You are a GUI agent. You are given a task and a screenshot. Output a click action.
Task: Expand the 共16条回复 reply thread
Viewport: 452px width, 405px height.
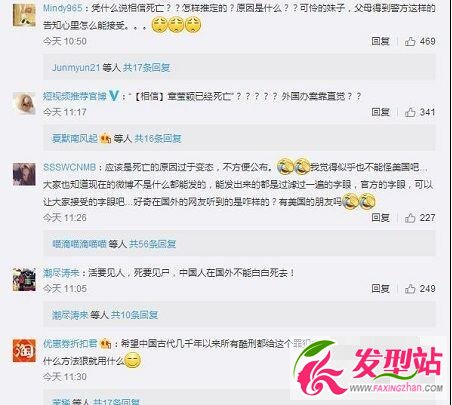coord(158,138)
